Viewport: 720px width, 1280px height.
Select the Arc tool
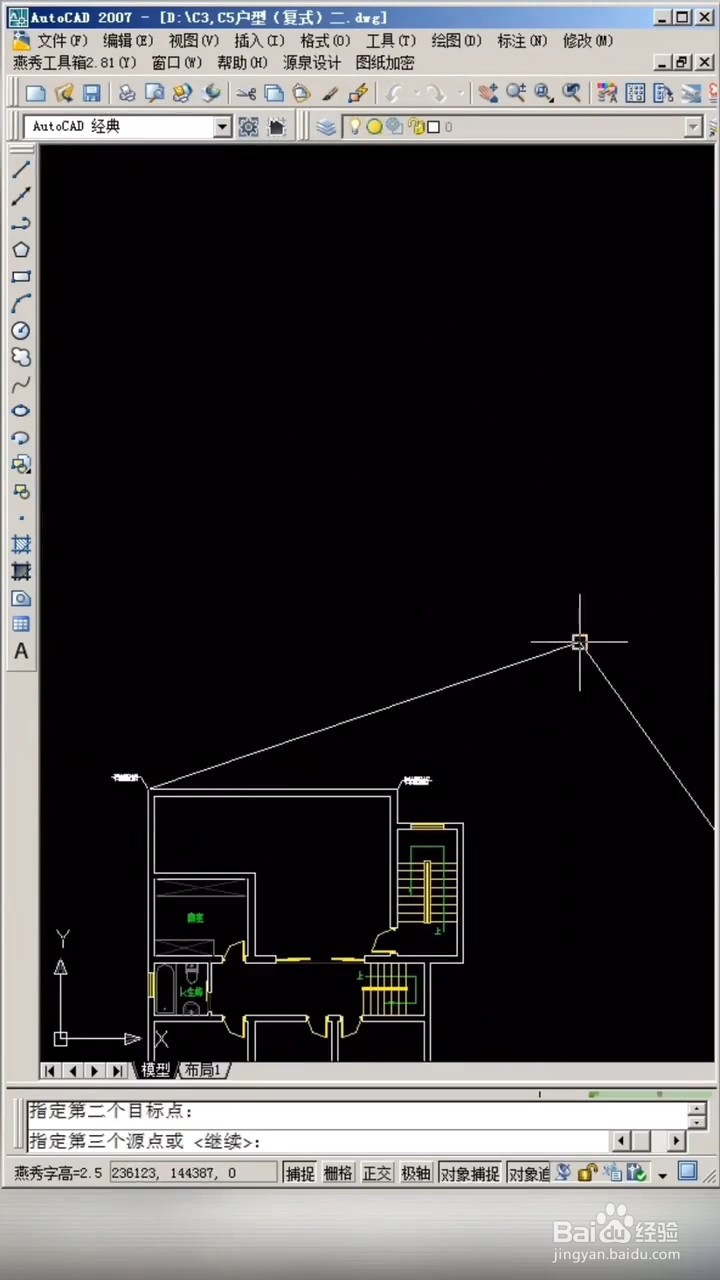(x=21, y=304)
